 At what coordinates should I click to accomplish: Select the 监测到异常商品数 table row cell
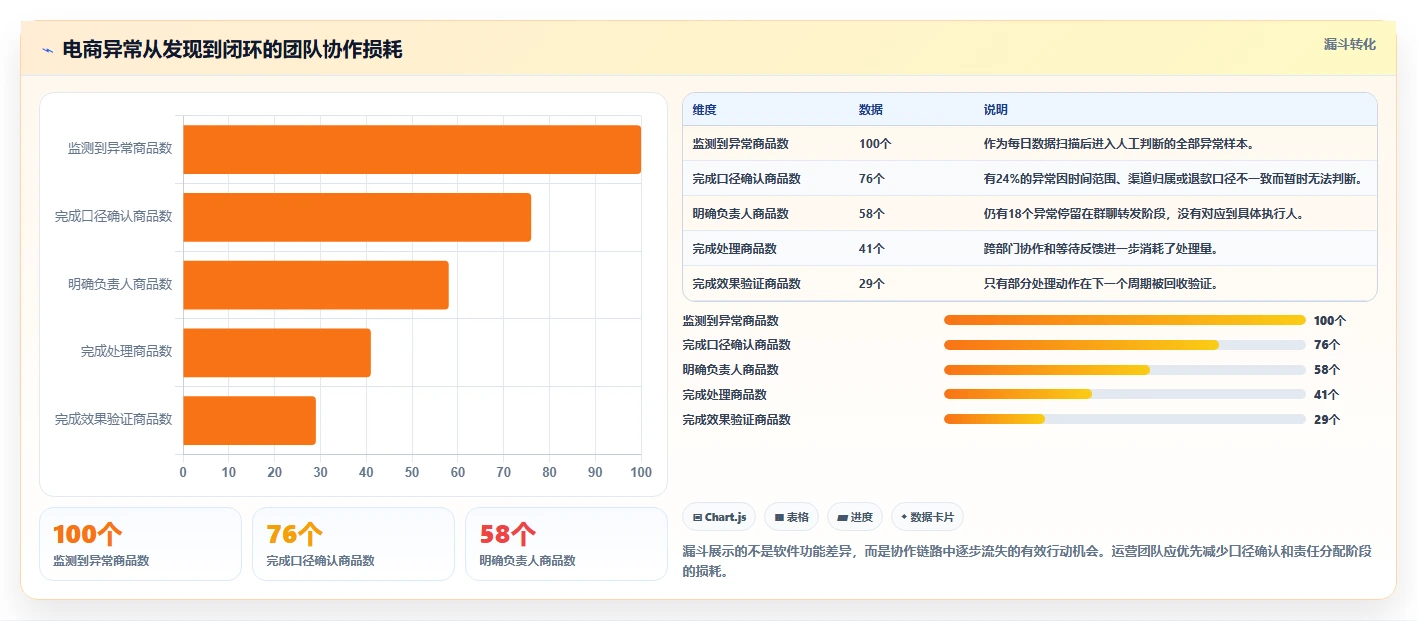[x=740, y=144]
